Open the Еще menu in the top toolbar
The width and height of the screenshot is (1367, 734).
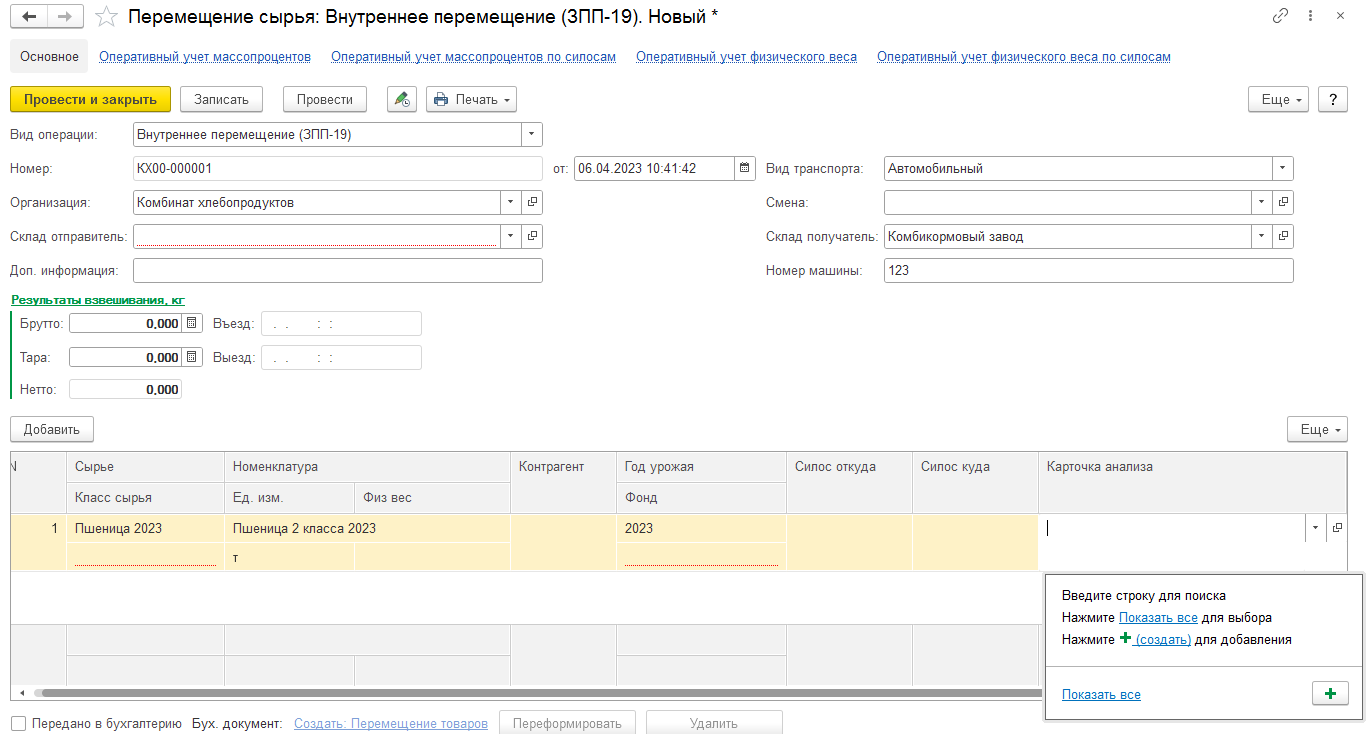(x=1279, y=100)
